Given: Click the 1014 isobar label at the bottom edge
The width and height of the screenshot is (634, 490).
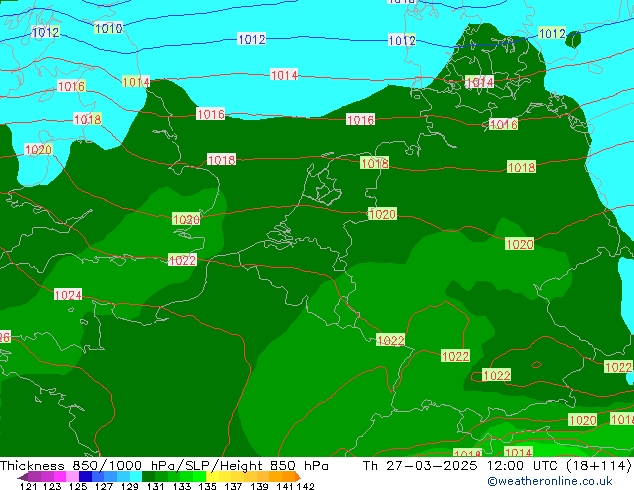Looking at the screenshot, I should (x=518, y=452).
